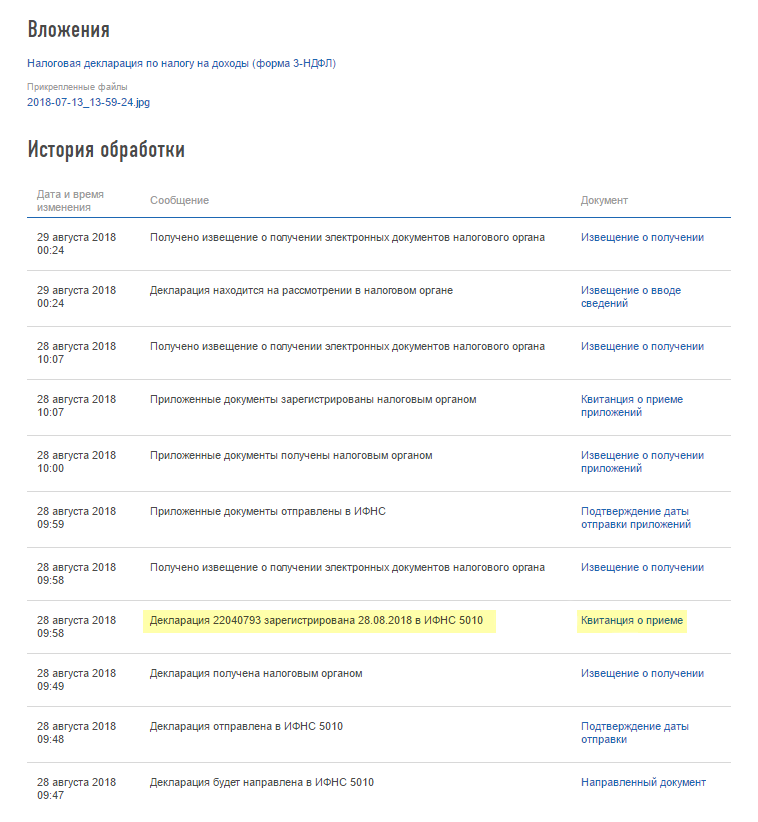Click the date '28 августа 2018 10:00'
The width and height of the screenshot is (758, 822).
[77, 462]
